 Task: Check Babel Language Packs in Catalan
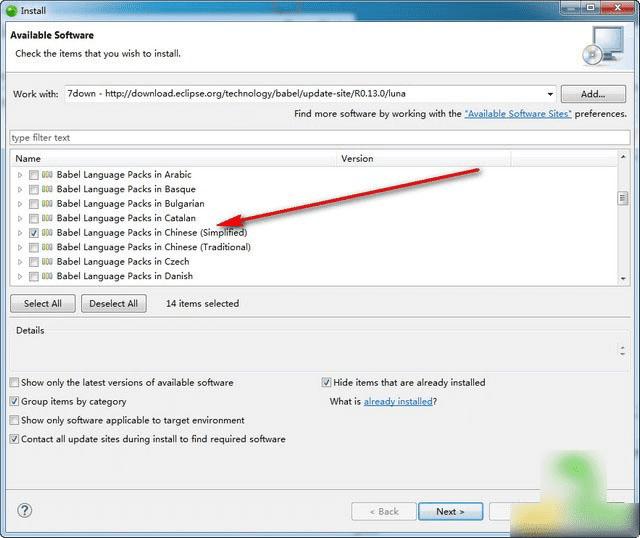[34, 218]
